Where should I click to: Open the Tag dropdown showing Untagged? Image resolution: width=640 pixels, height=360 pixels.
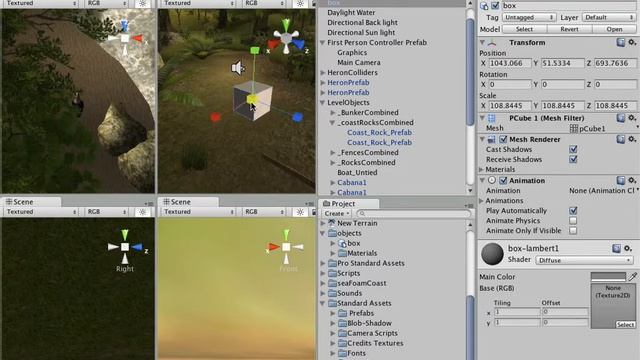click(529, 18)
